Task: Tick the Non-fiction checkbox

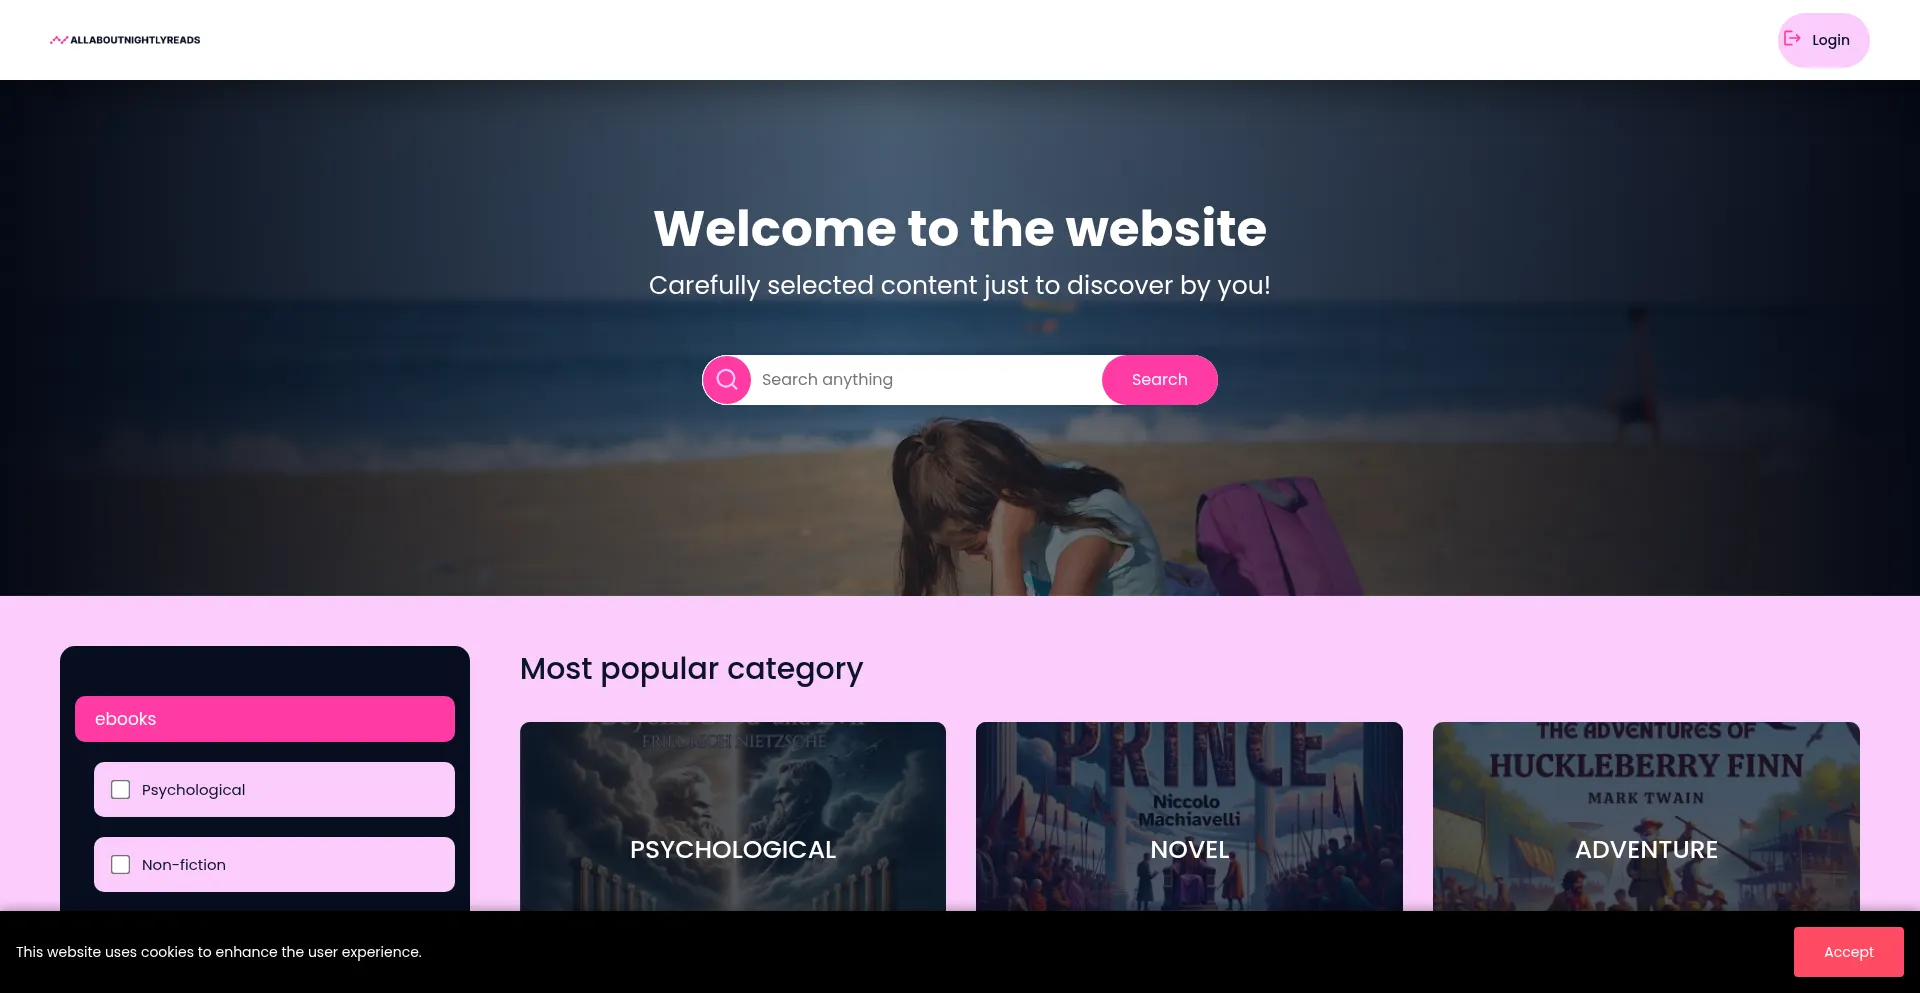Action: pos(121,865)
